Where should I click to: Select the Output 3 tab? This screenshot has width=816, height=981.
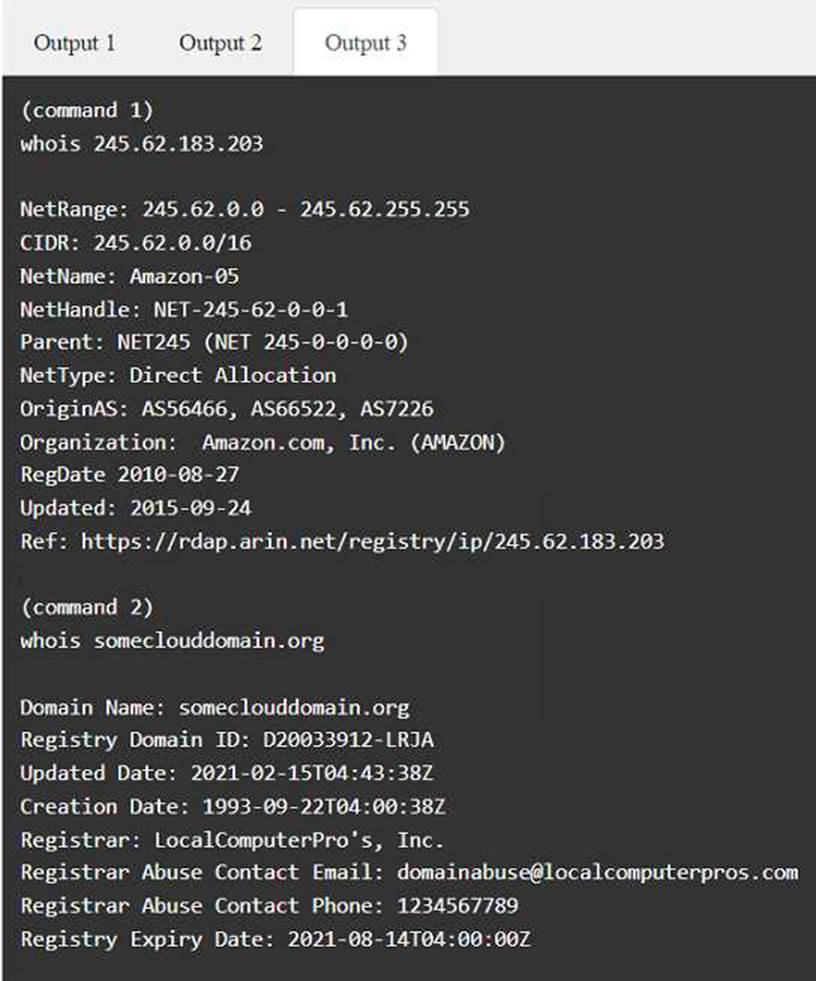pos(365,43)
